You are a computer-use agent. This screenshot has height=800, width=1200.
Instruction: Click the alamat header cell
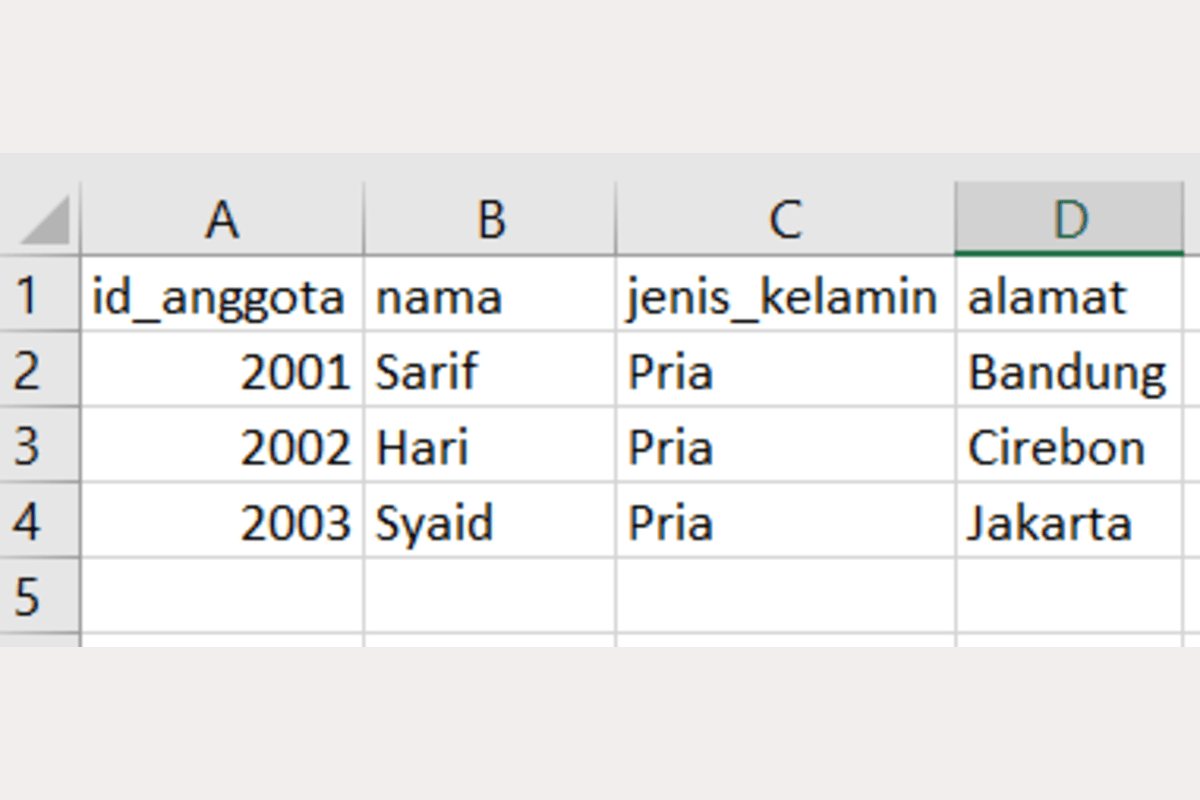point(1069,296)
